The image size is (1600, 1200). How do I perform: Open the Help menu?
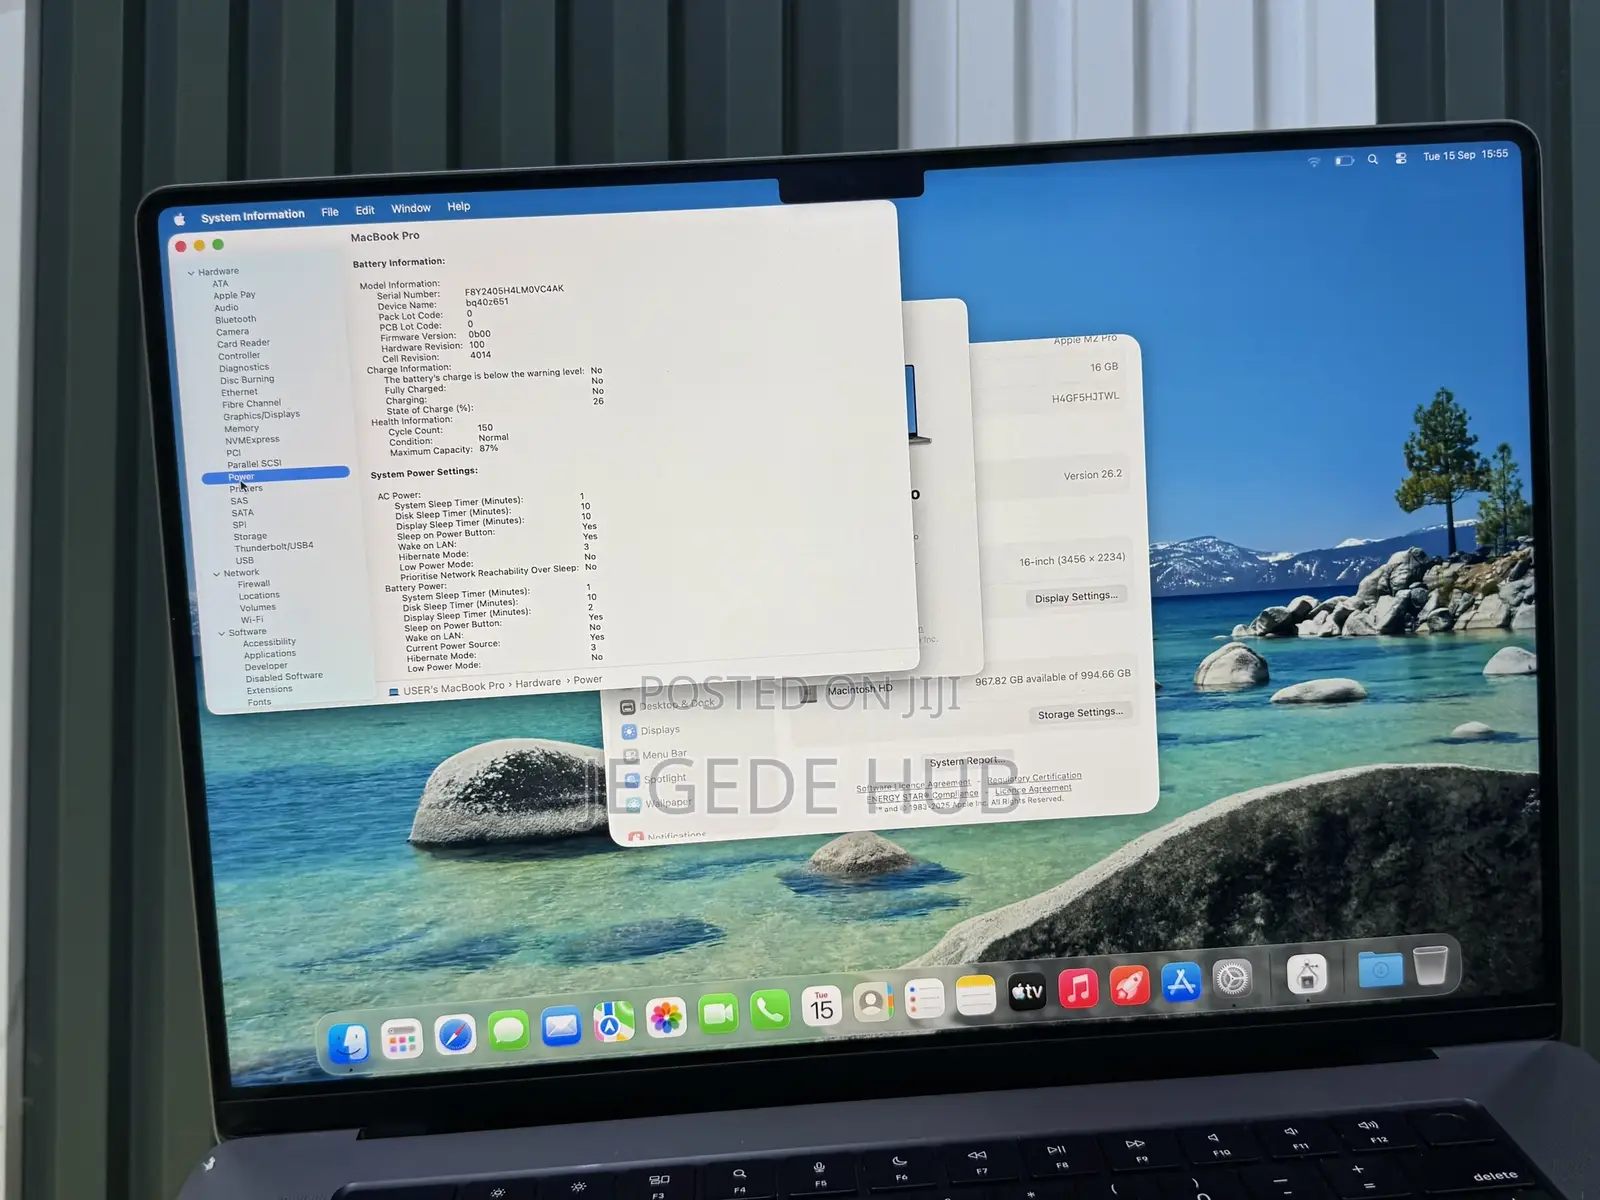[459, 206]
